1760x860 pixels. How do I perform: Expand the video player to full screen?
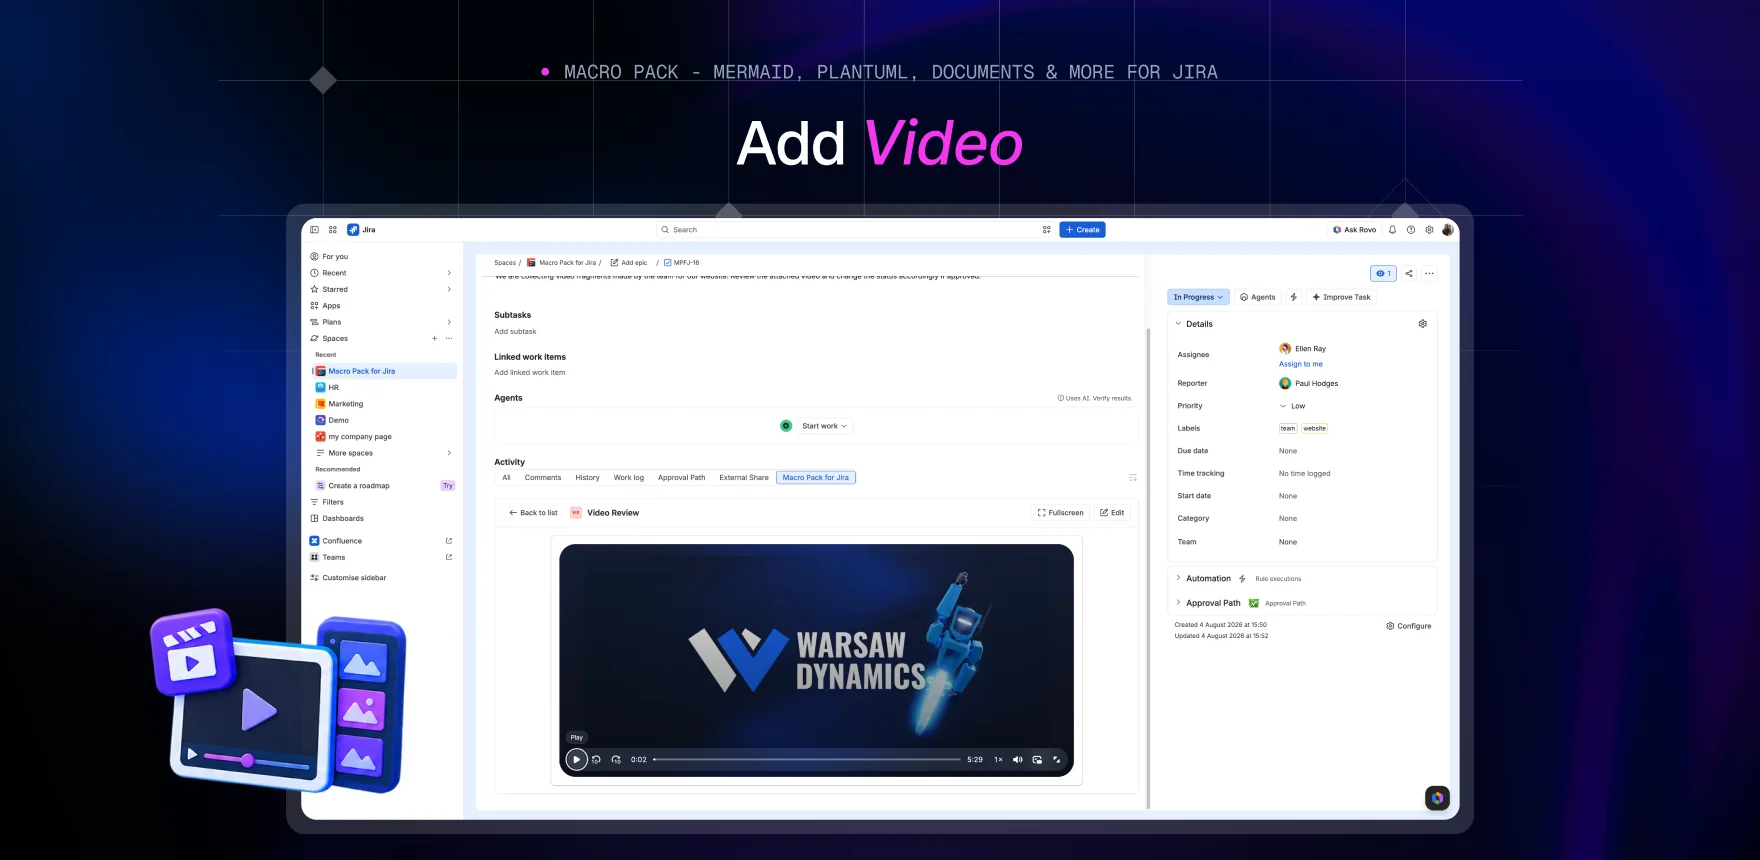pos(1056,760)
